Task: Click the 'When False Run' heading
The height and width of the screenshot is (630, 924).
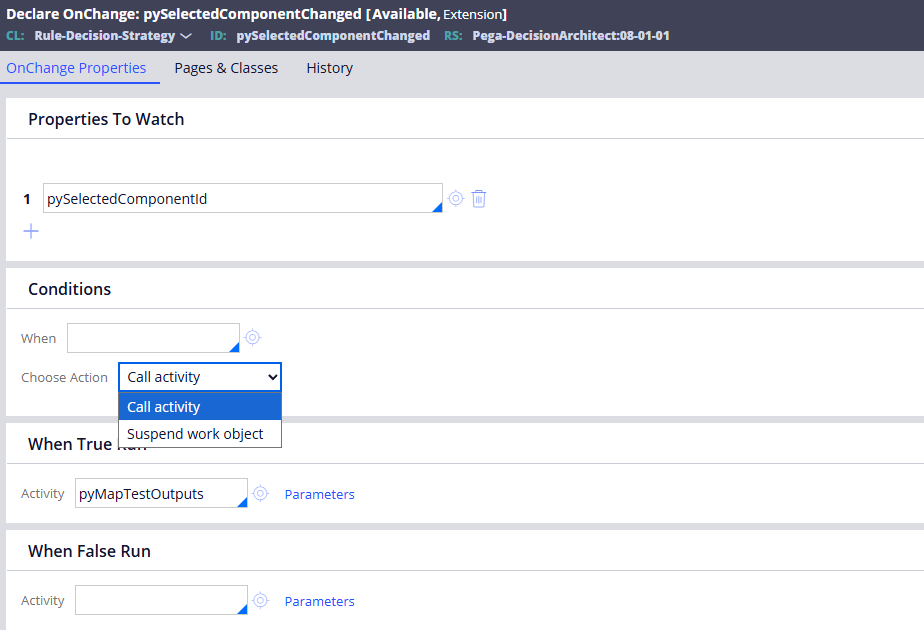Action: (89, 551)
